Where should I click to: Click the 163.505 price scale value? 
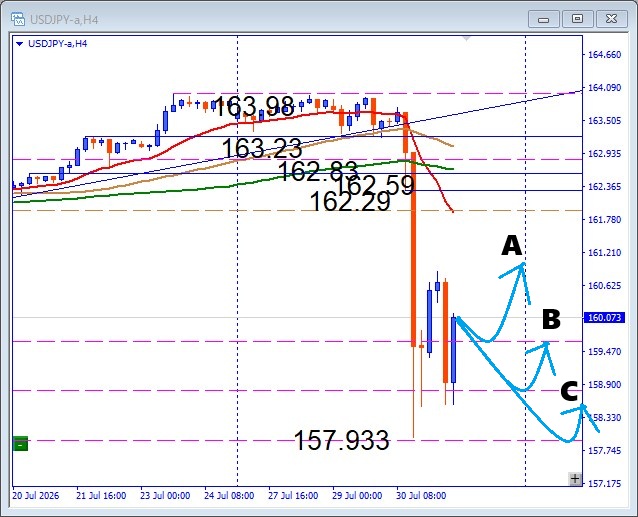pyautogui.click(x=605, y=120)
